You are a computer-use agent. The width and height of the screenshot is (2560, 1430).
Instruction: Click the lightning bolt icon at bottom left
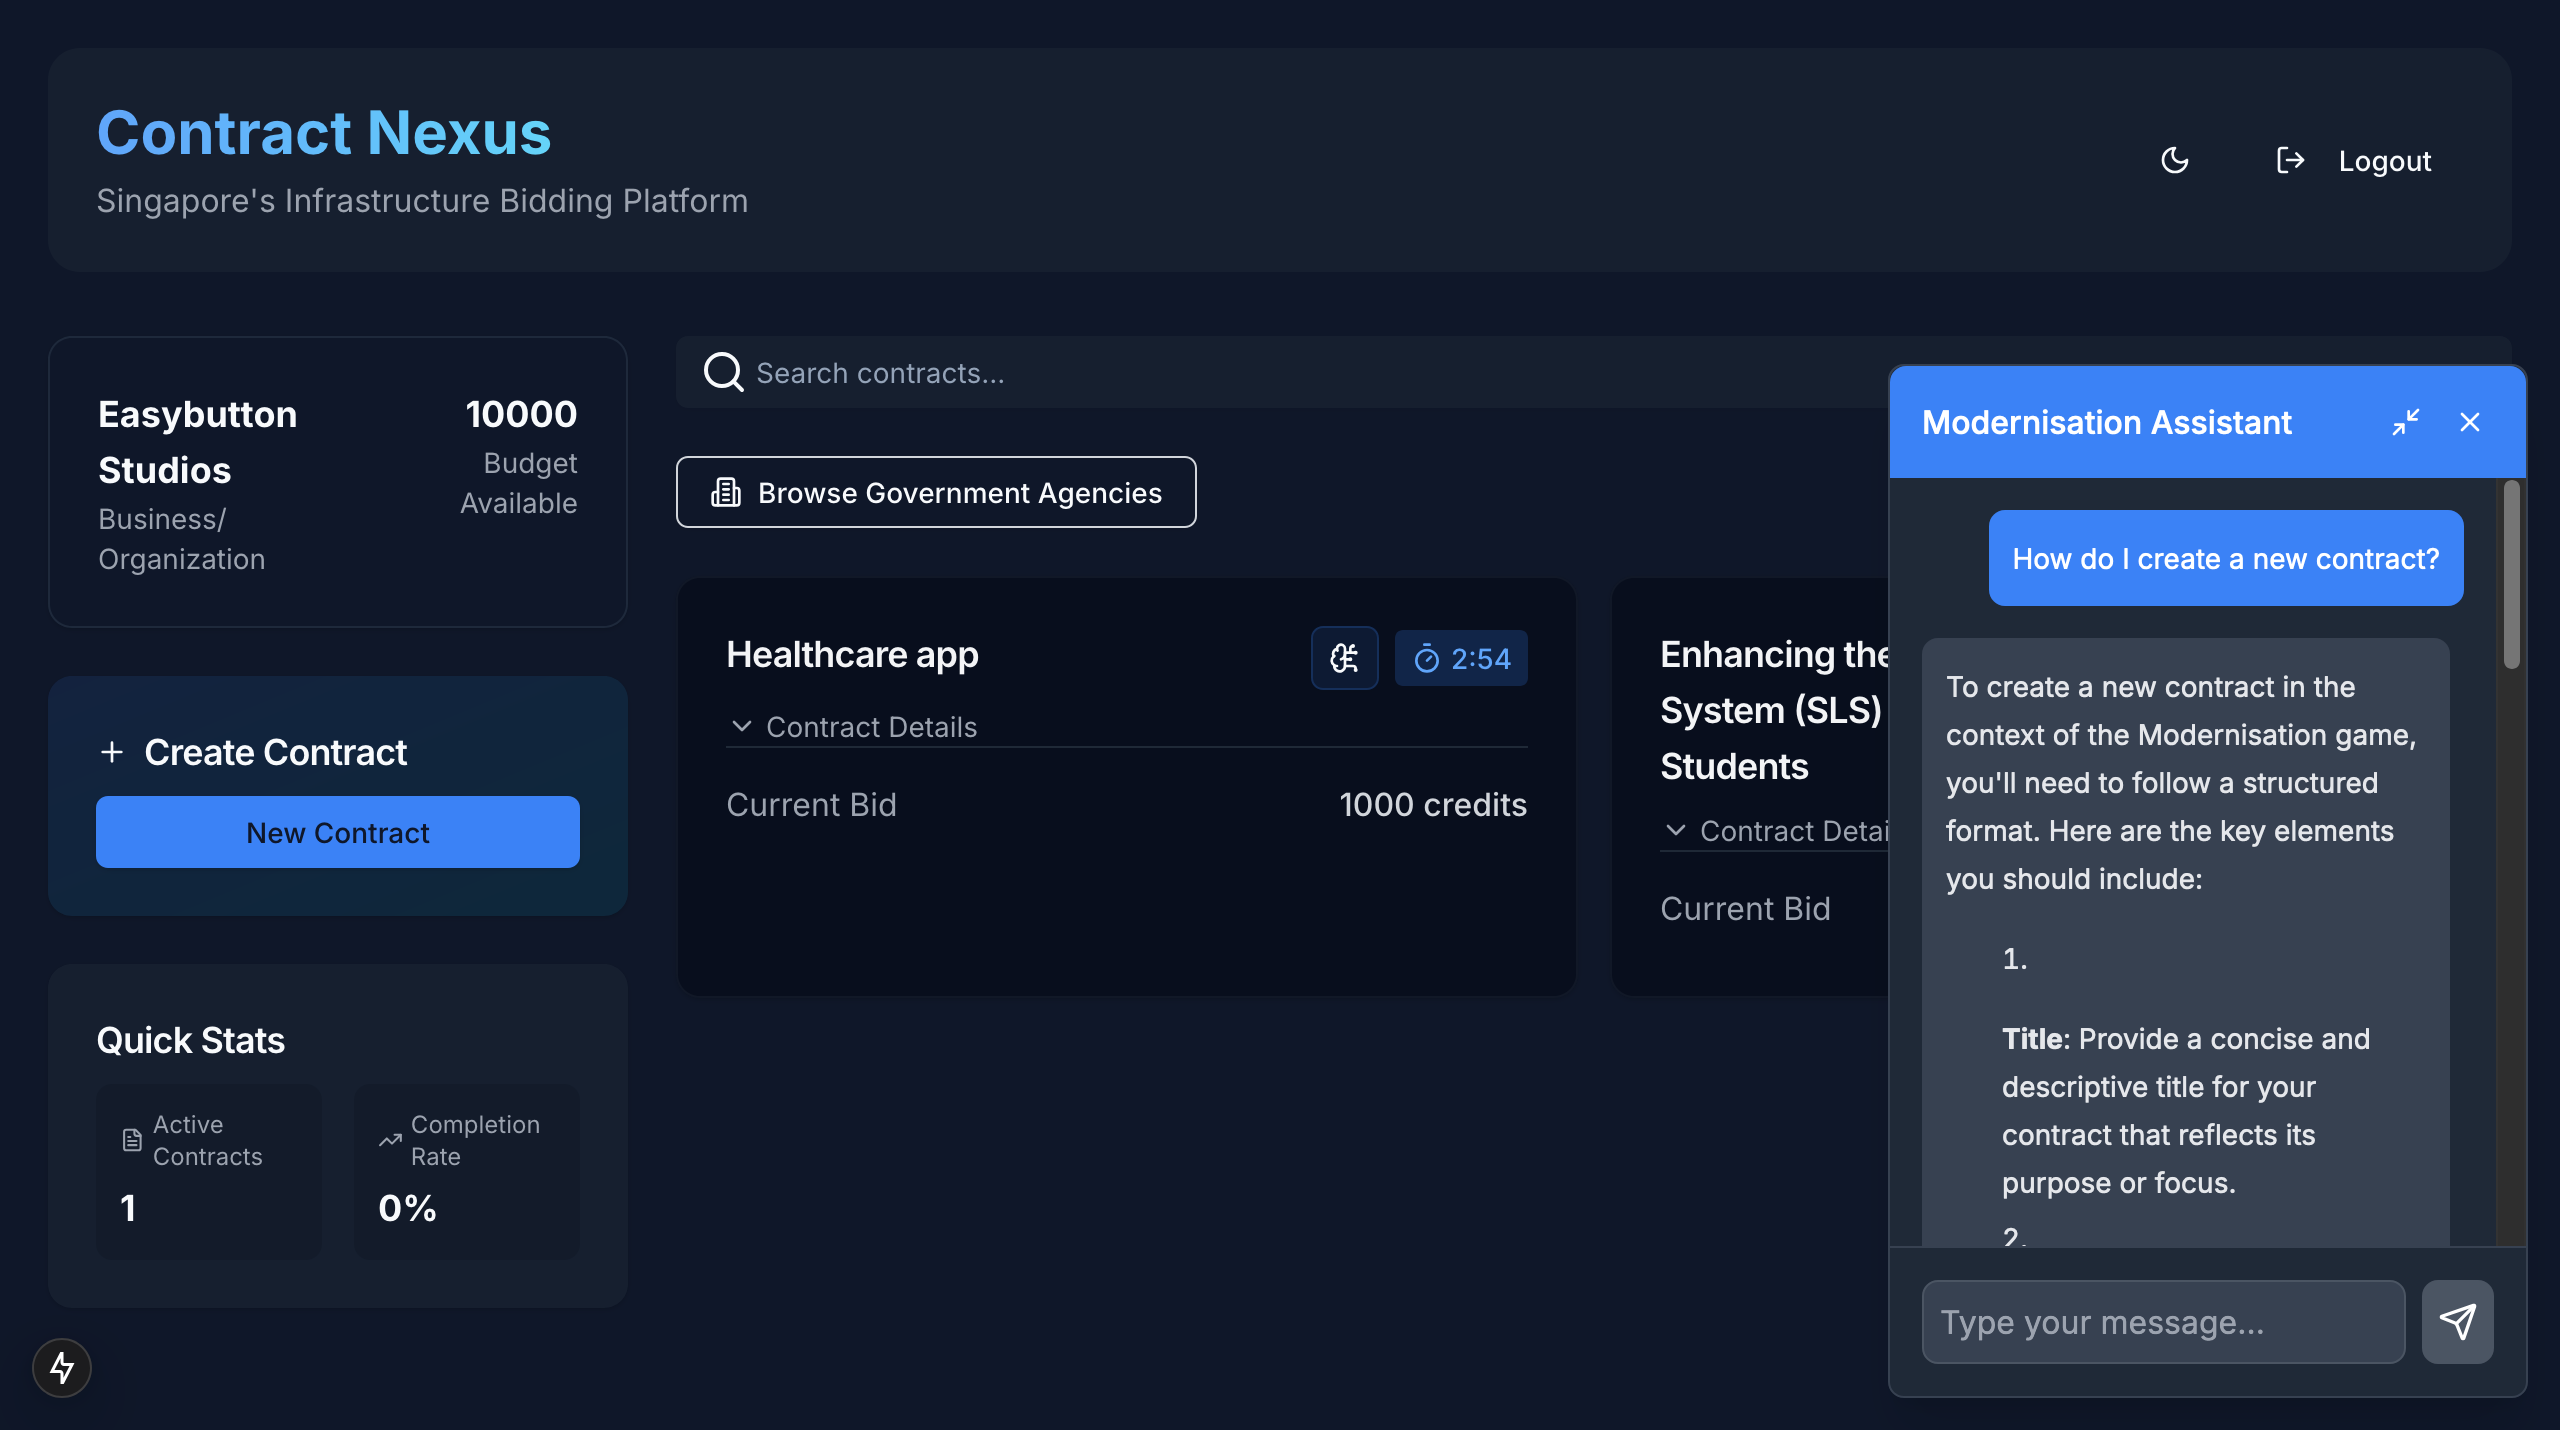pos(62,1368)
